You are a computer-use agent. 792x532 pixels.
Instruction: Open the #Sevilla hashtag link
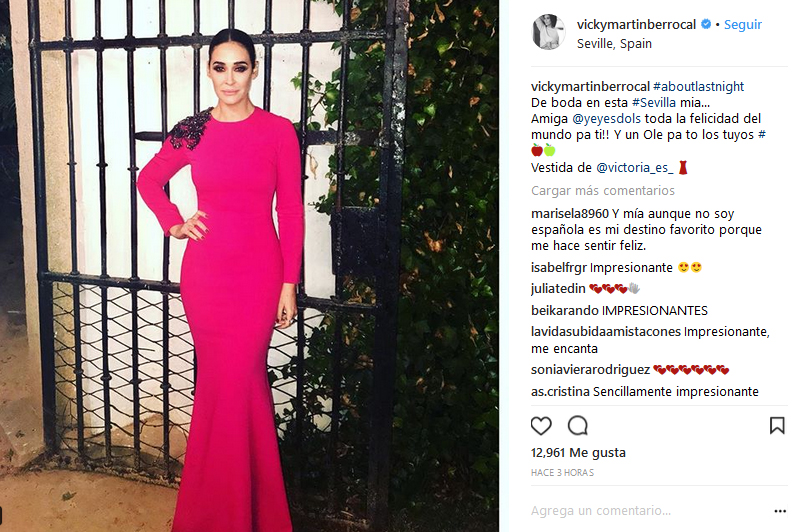tap(654, 103)
